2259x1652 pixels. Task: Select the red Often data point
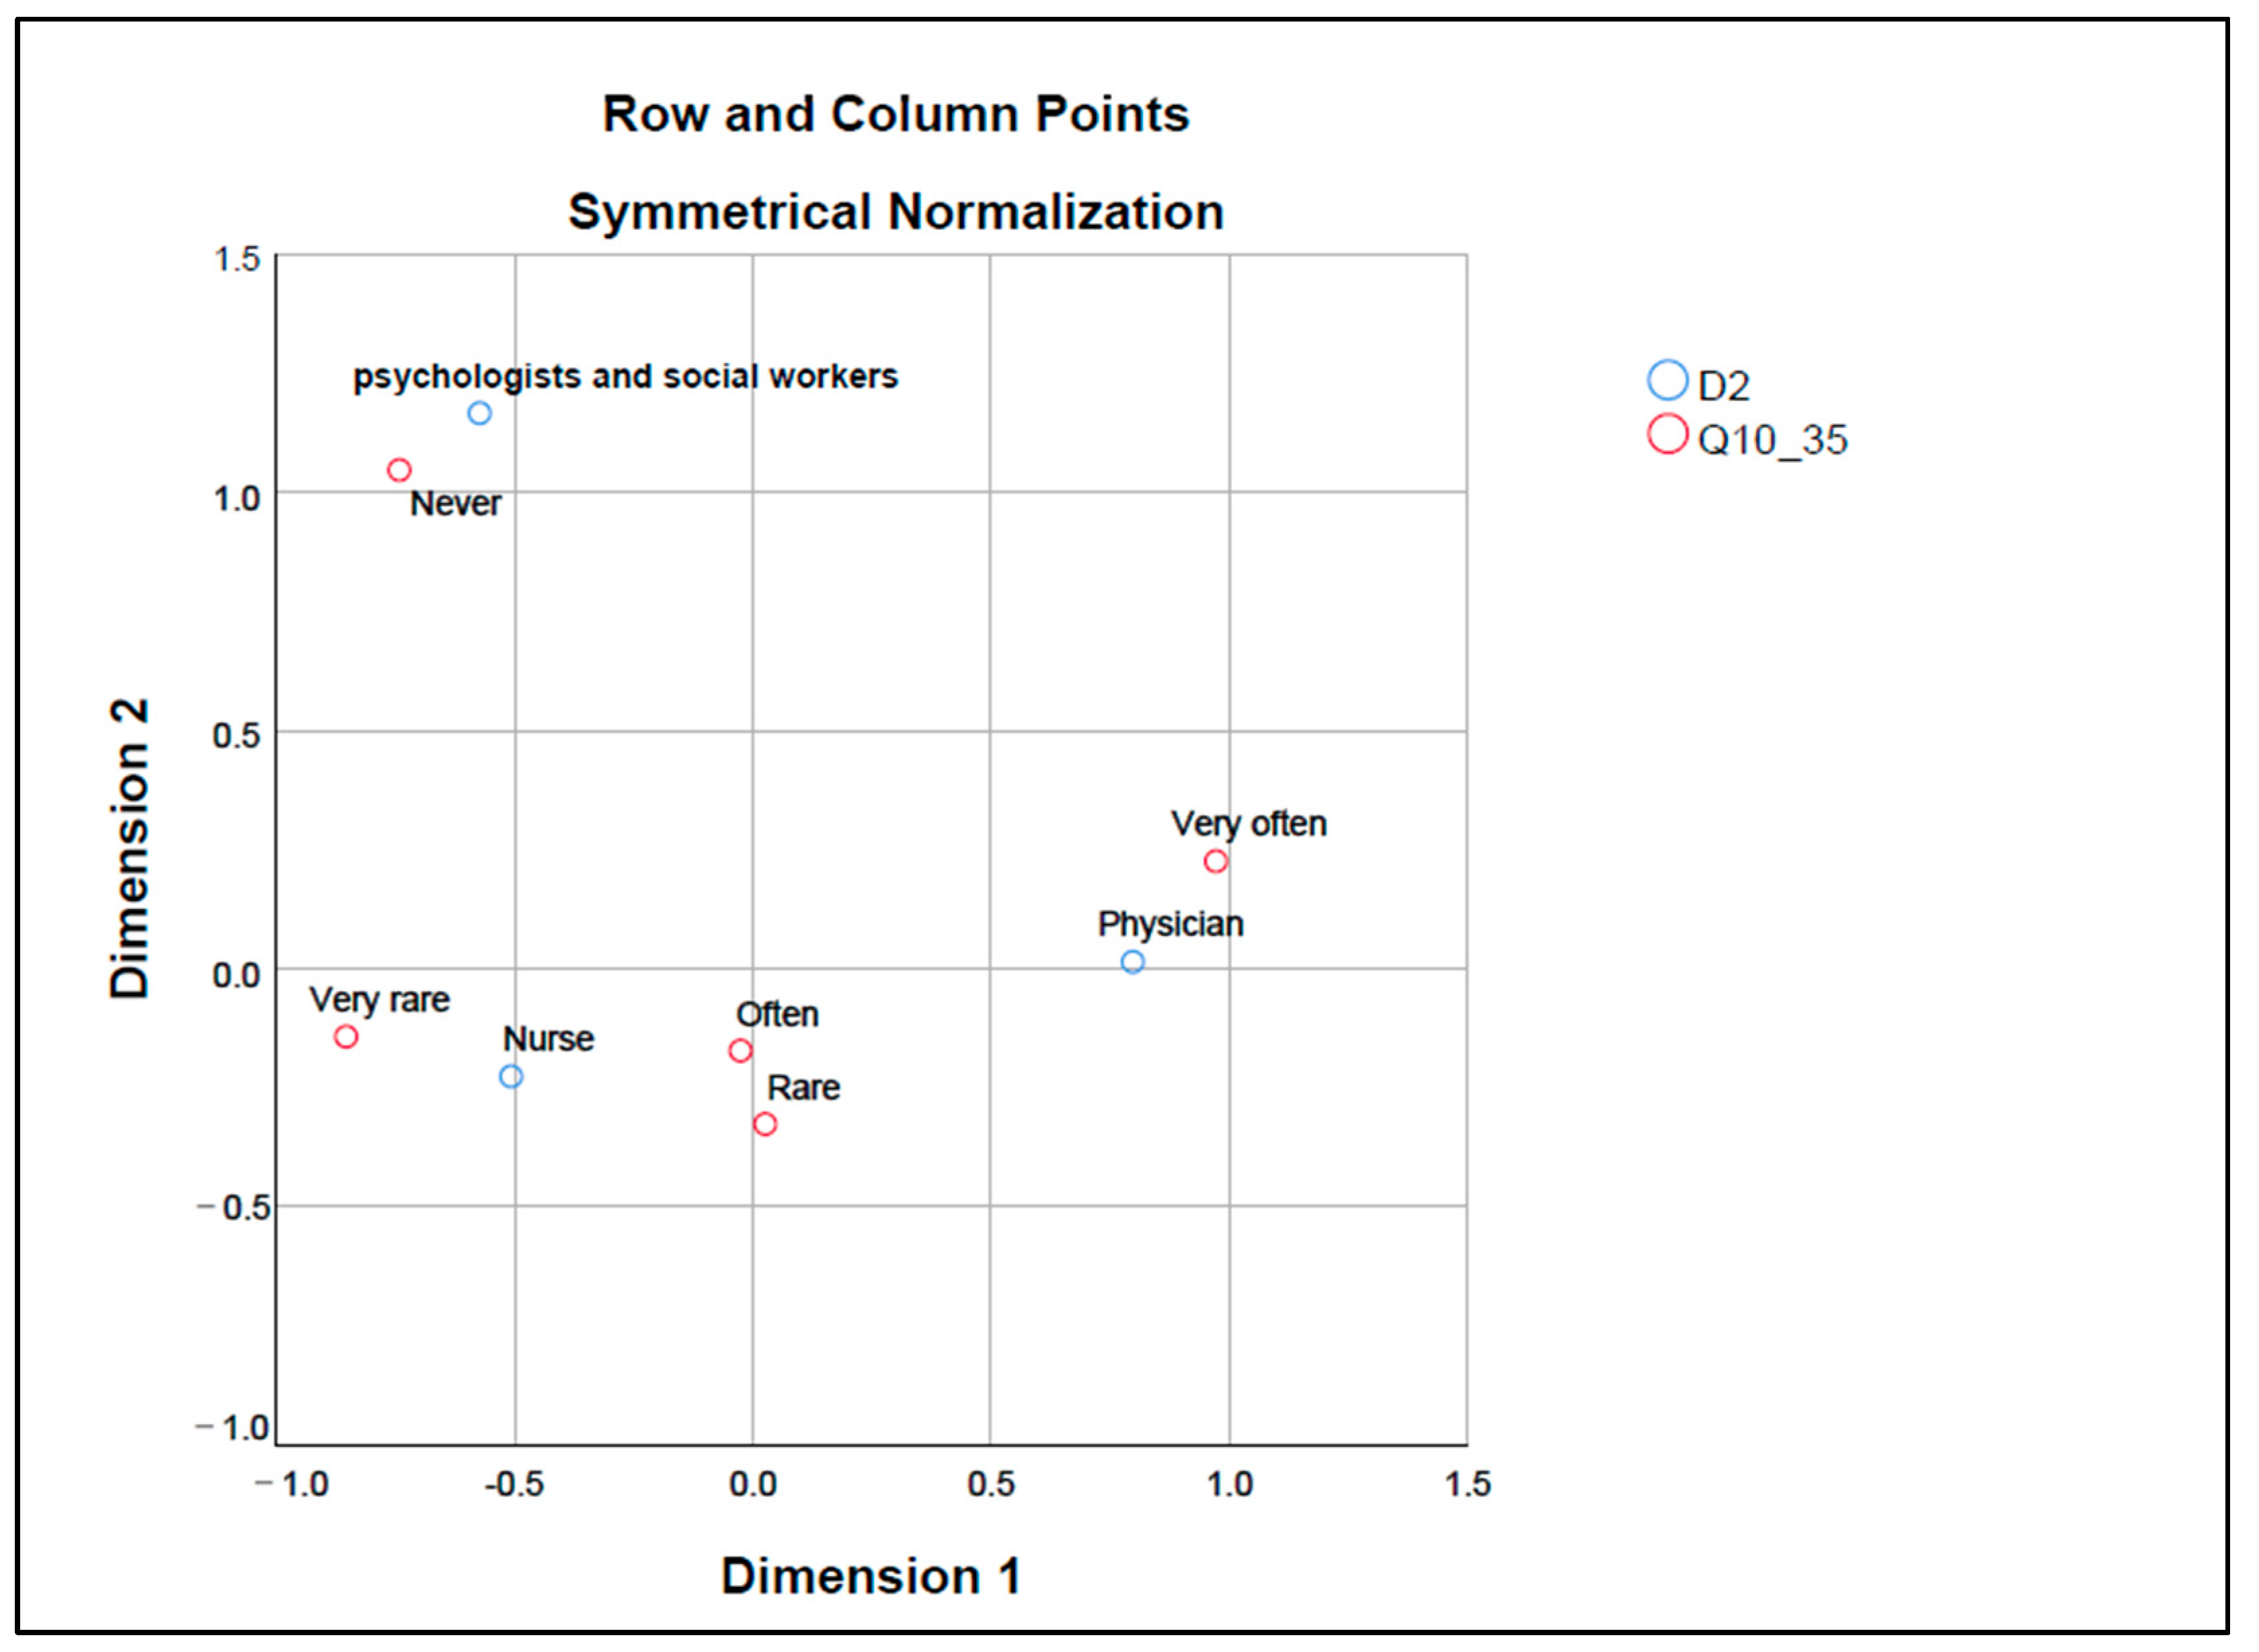point(741,1051)
